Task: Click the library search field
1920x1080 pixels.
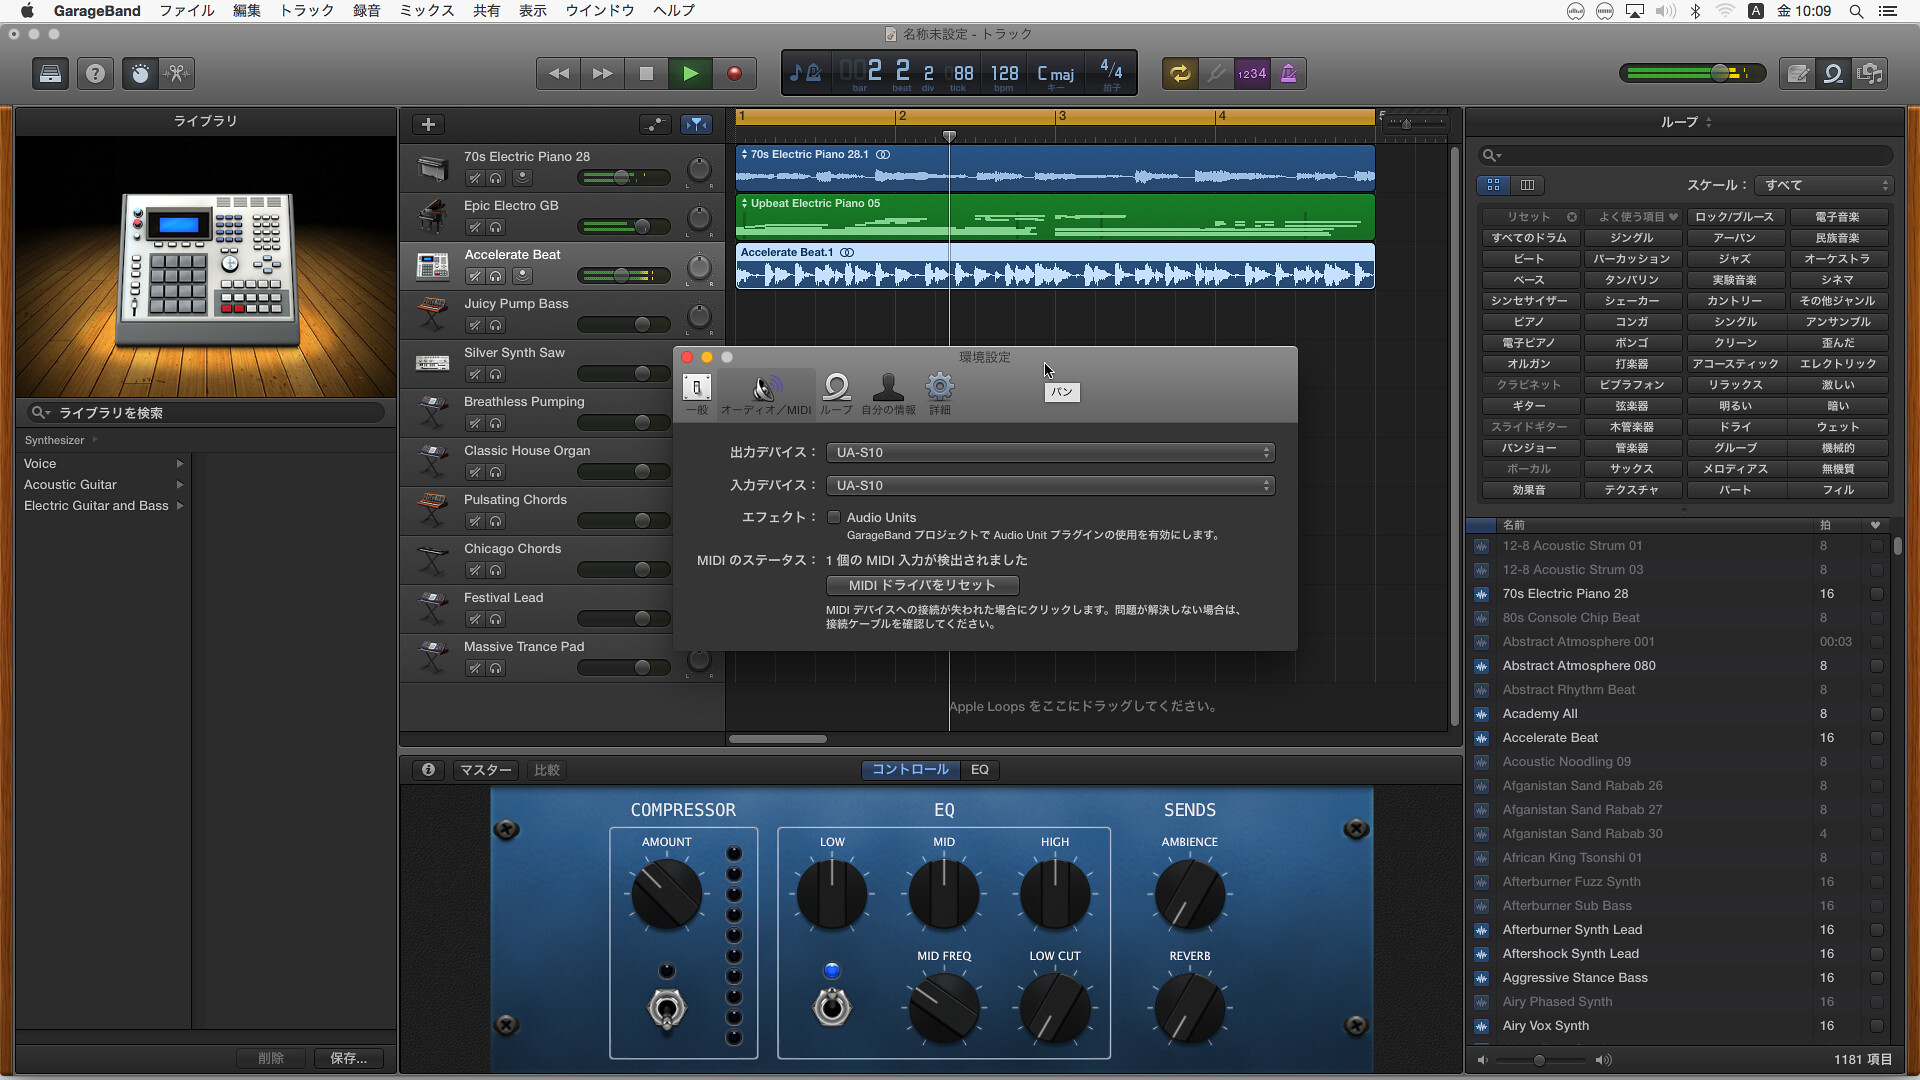Action: [x=205, y=412]
